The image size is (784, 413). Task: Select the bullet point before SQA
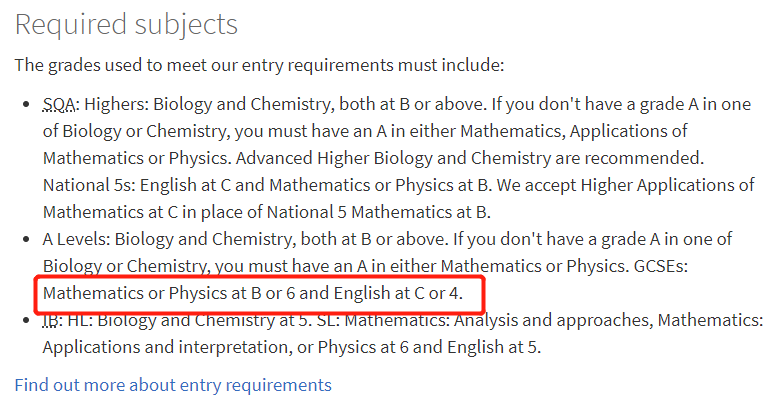(26, 105)
